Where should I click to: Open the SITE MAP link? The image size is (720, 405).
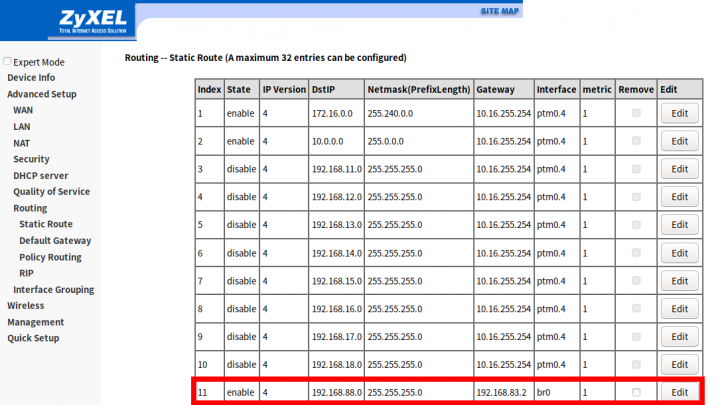[x=500, y=11]
